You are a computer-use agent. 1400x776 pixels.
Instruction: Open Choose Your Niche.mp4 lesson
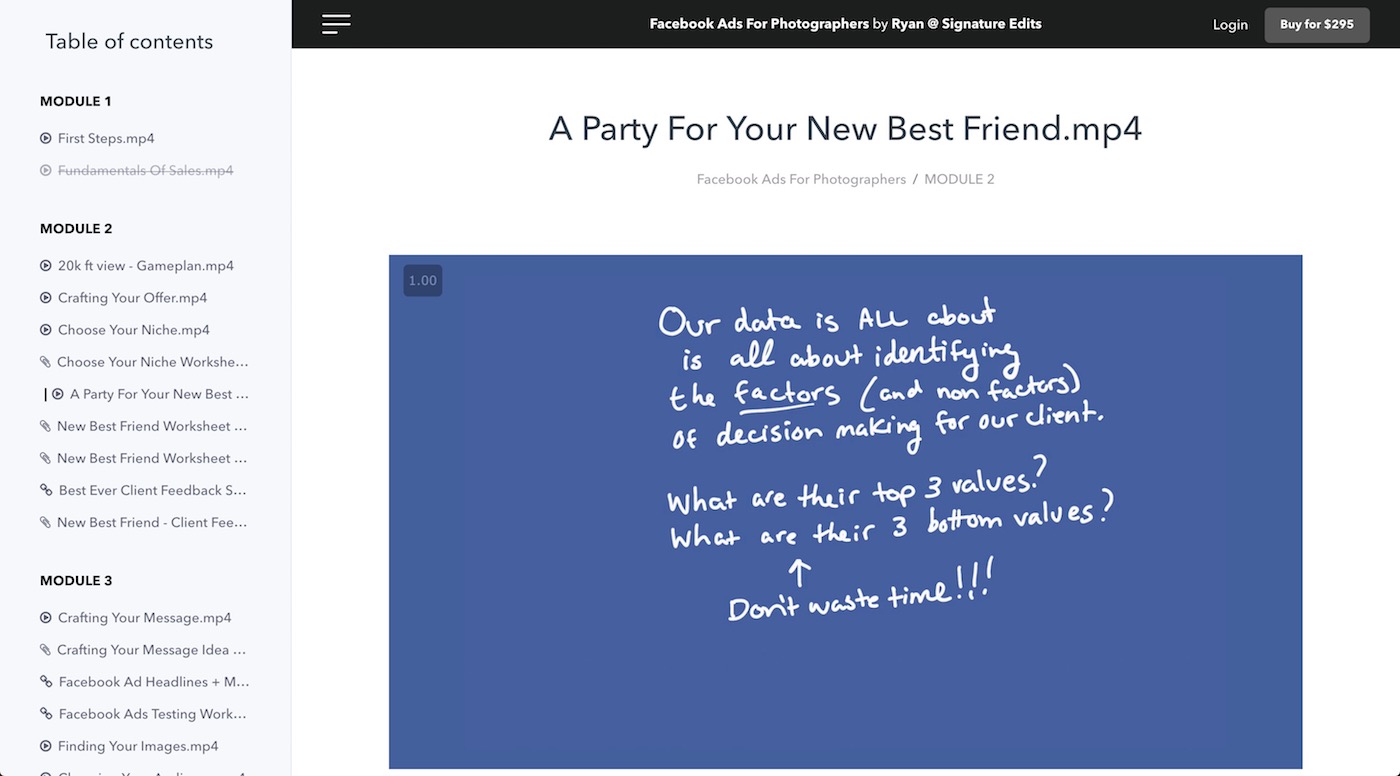click(133, 330)
